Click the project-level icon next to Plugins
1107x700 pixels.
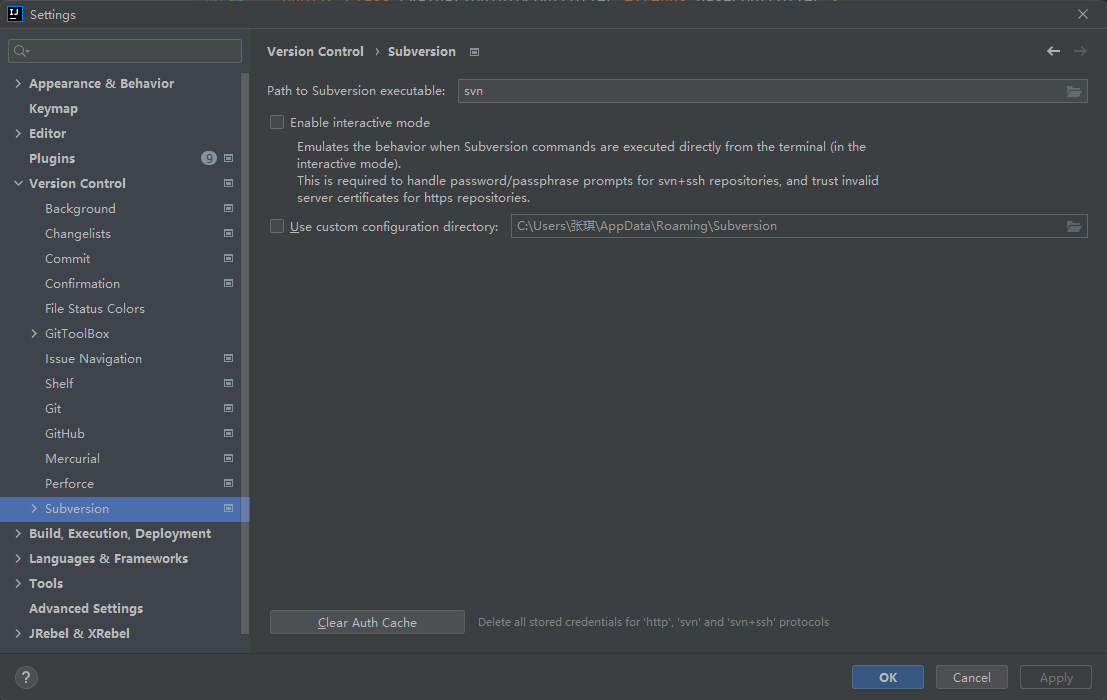coord(228,158)
